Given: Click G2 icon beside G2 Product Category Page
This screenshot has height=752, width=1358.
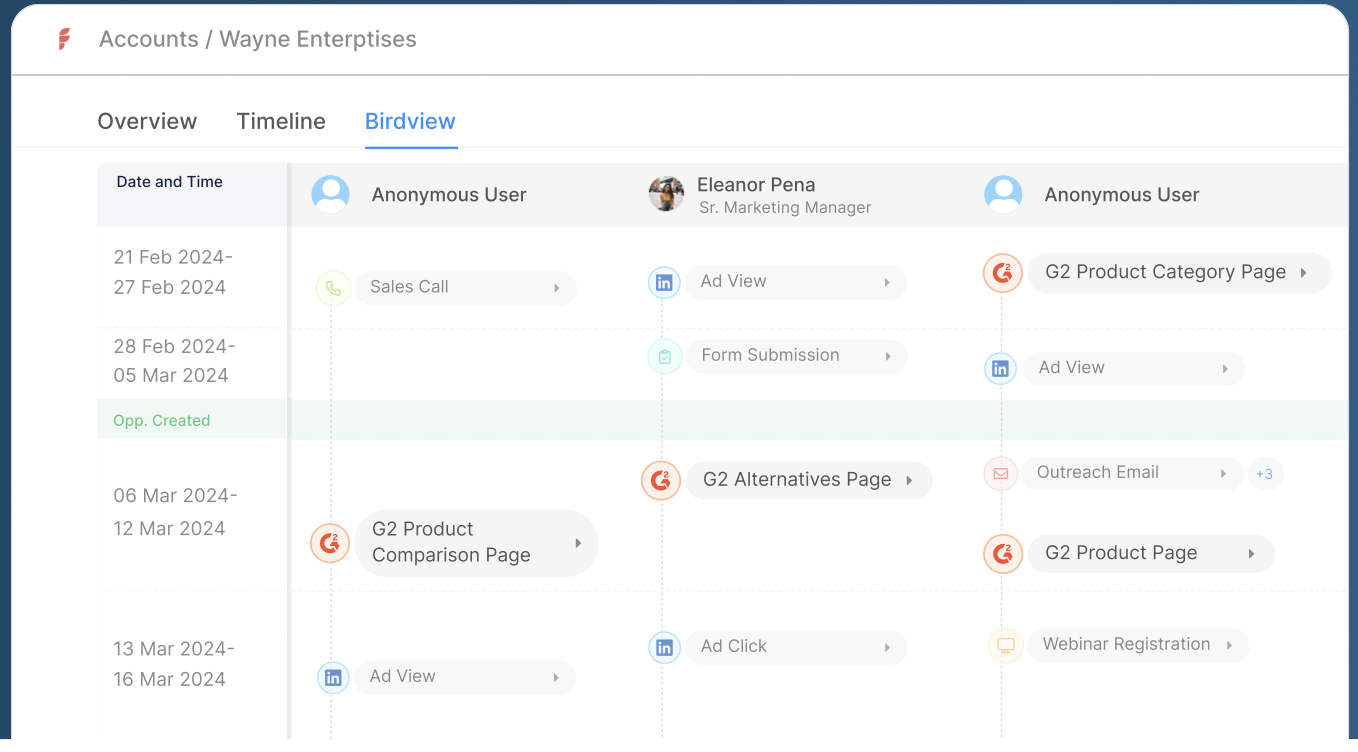Looking at the screenshot, I should click(1003, 272).
